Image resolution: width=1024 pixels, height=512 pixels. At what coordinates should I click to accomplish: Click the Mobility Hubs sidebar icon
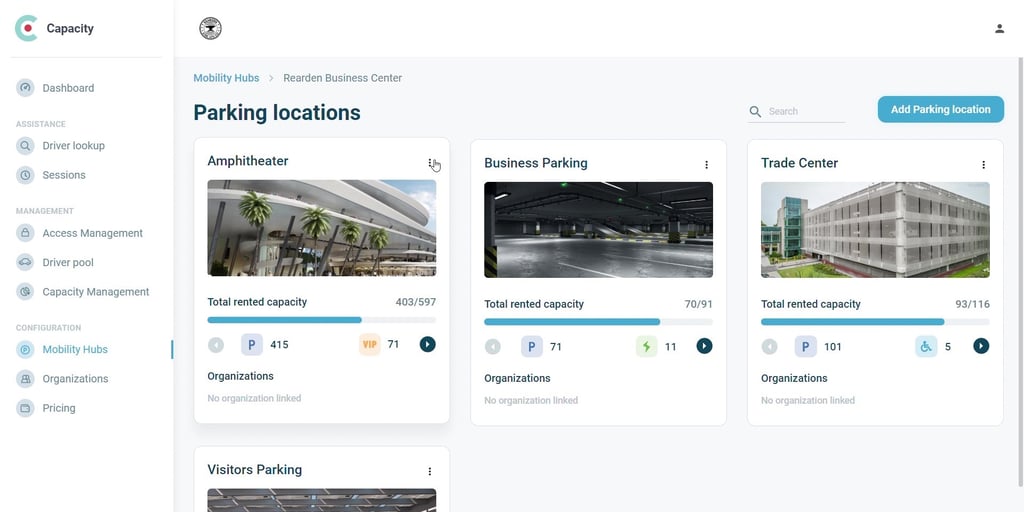click(25, 349)
